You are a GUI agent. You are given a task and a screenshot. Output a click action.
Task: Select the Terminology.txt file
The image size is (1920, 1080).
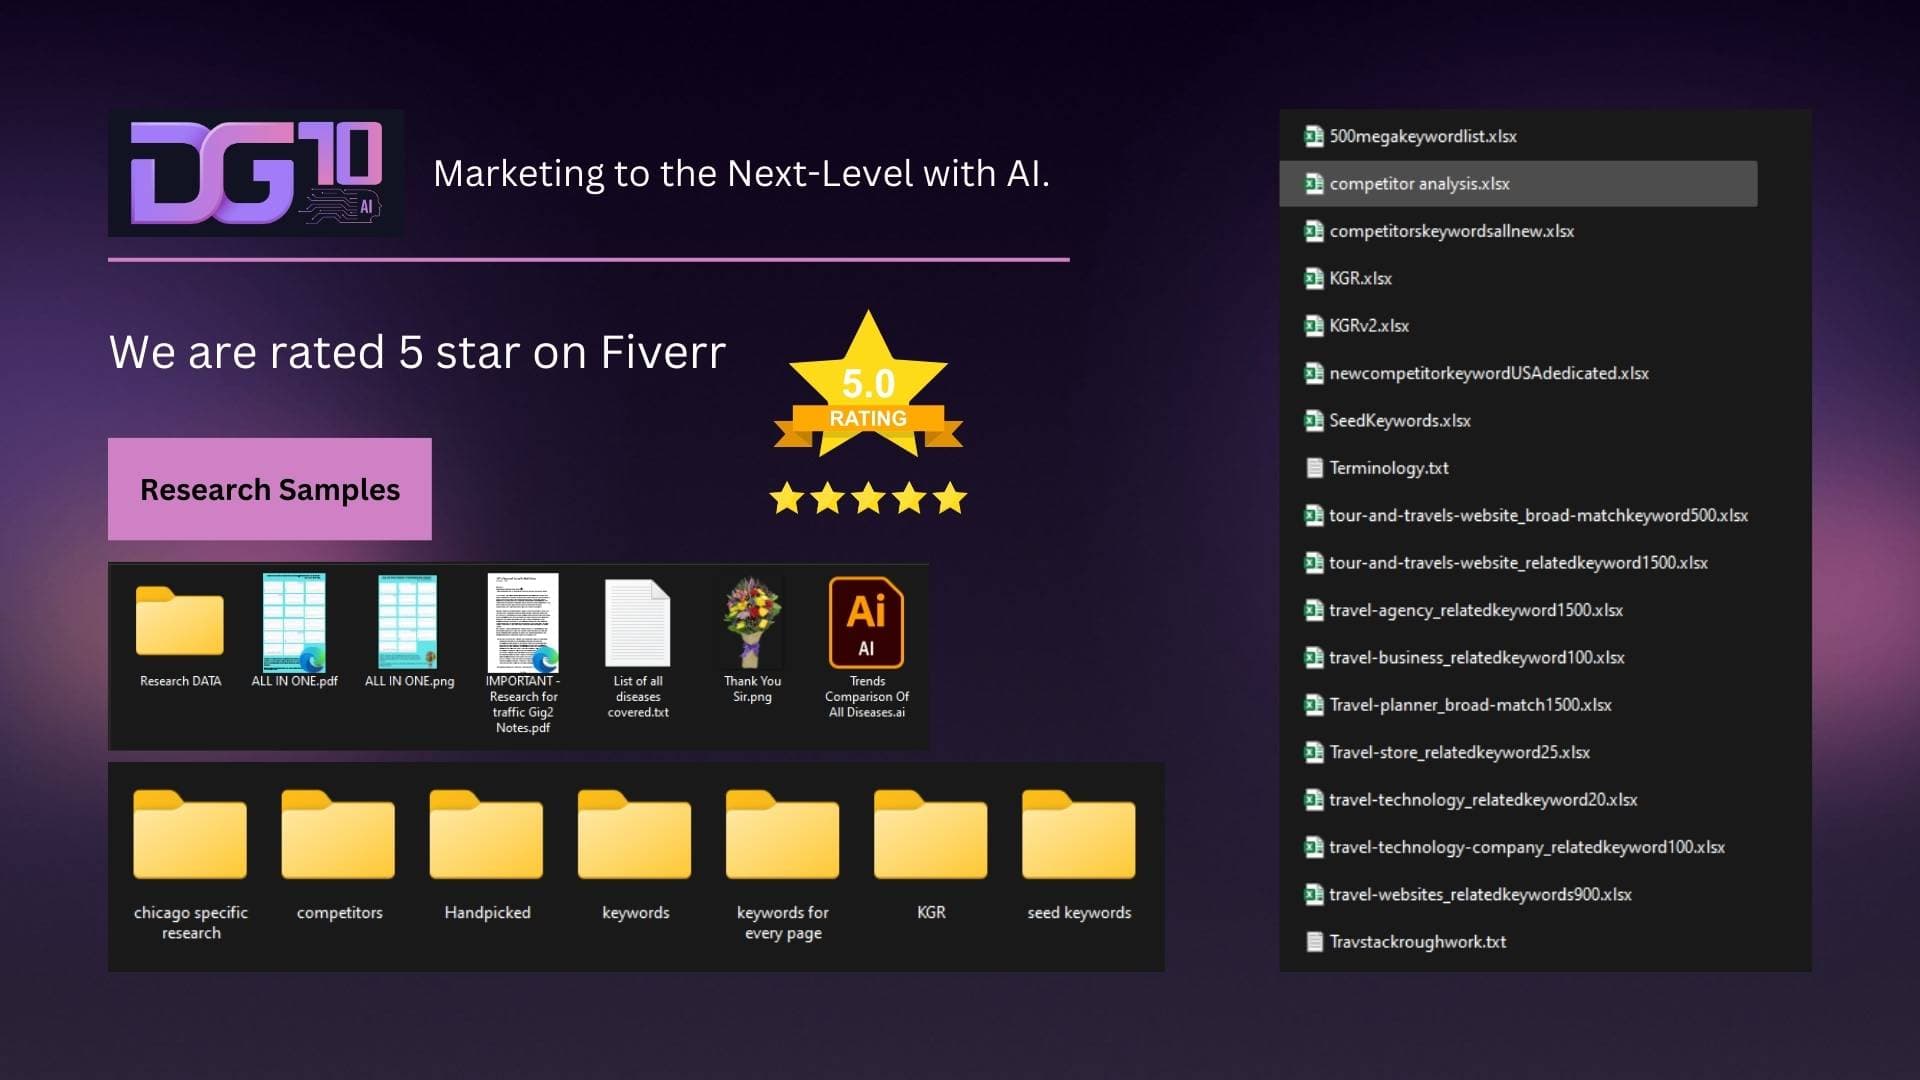click(x=1388, y=468)
